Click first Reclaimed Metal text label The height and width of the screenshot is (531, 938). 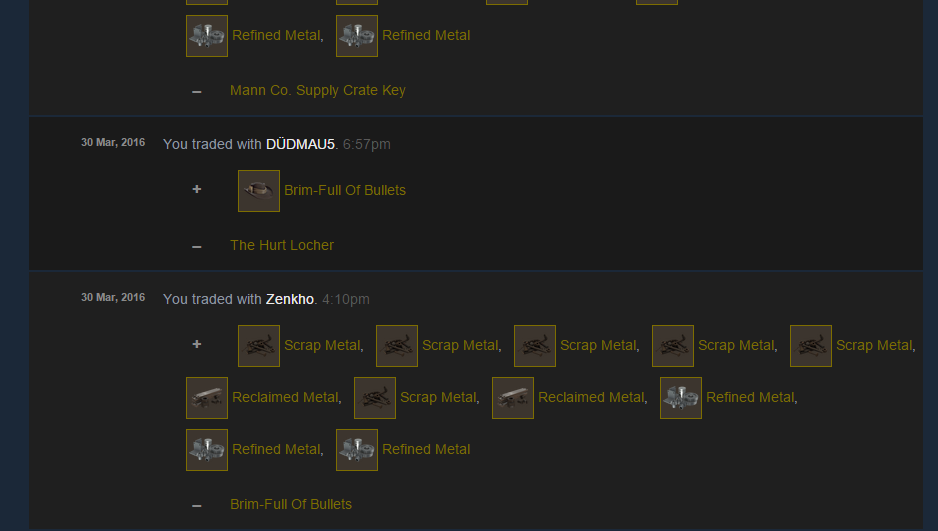285,397
